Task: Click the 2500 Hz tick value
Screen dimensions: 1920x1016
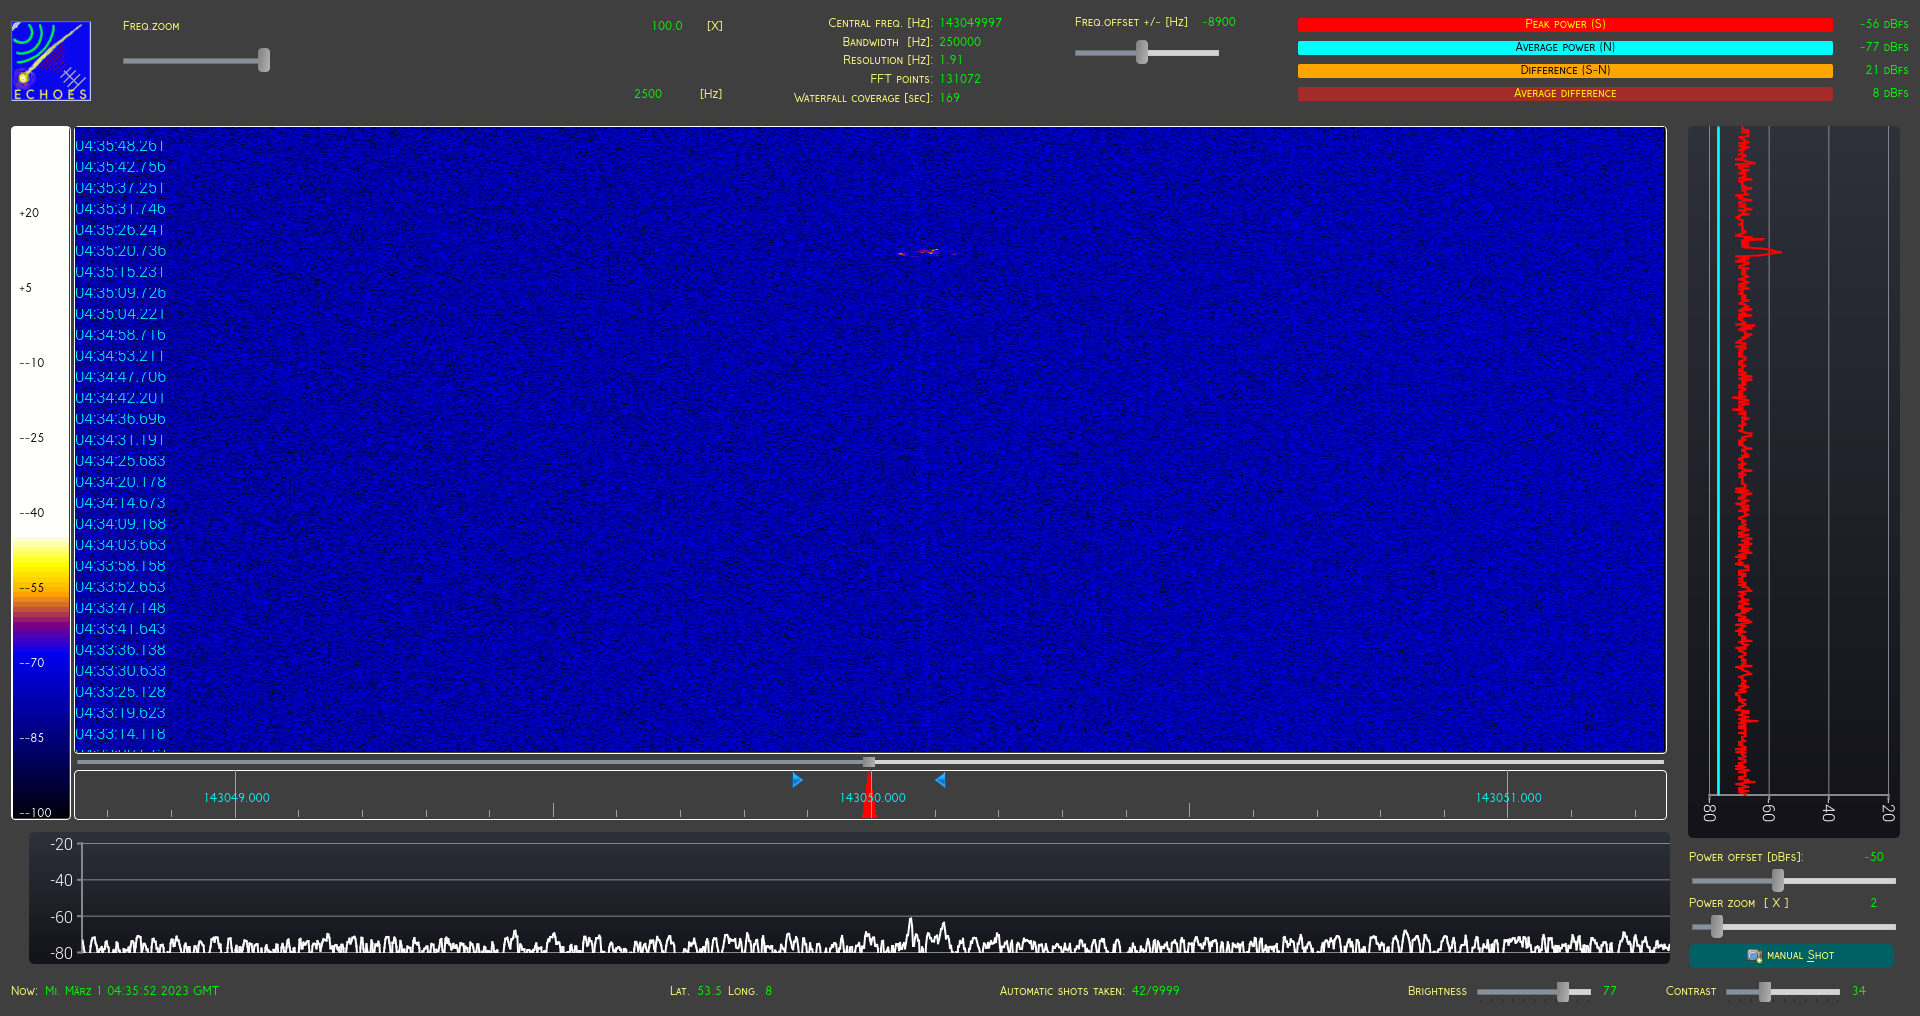Action: 648,94
